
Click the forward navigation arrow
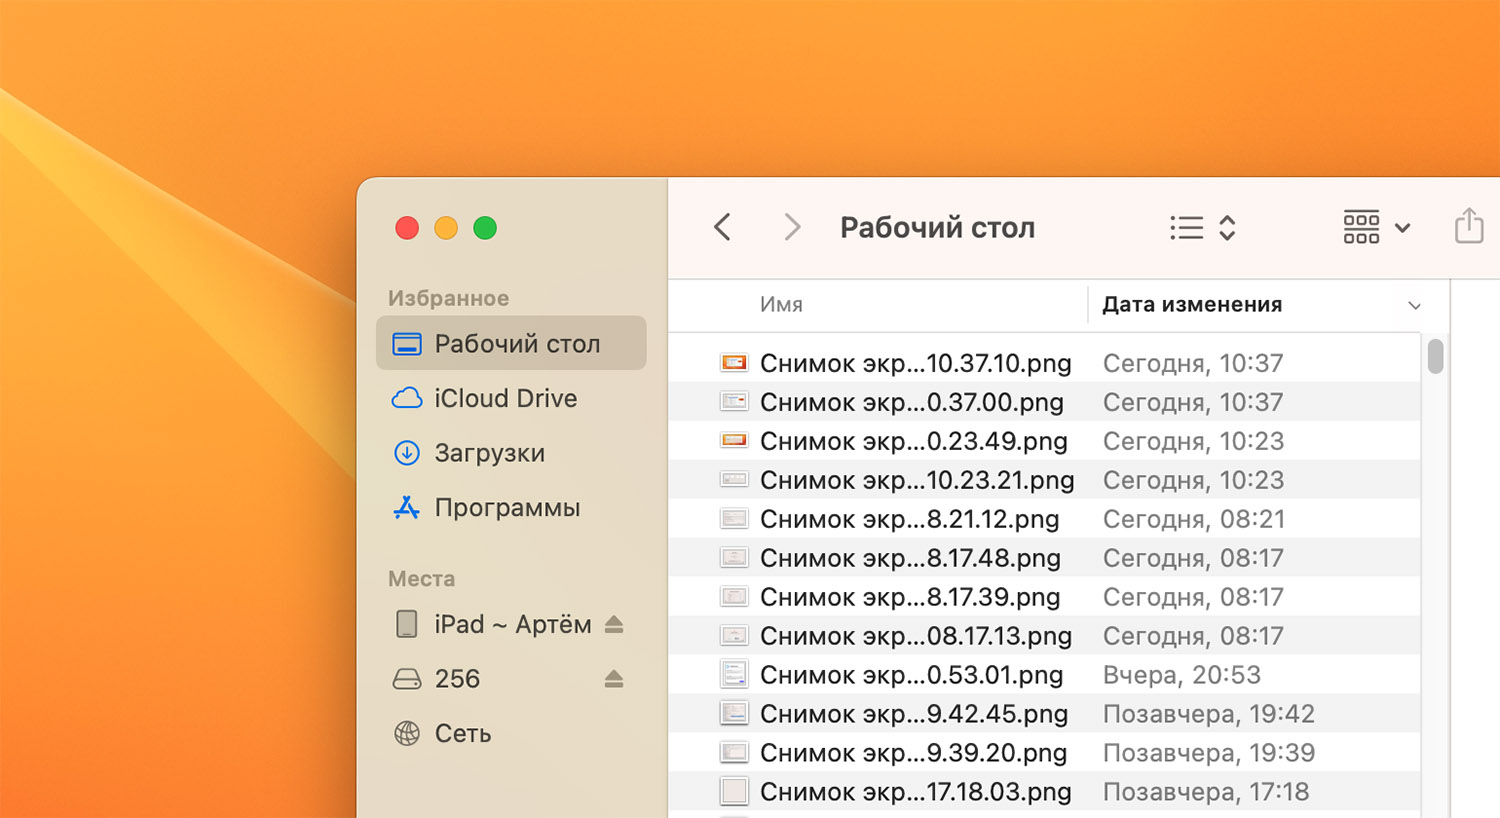click(x=792, y=228)
